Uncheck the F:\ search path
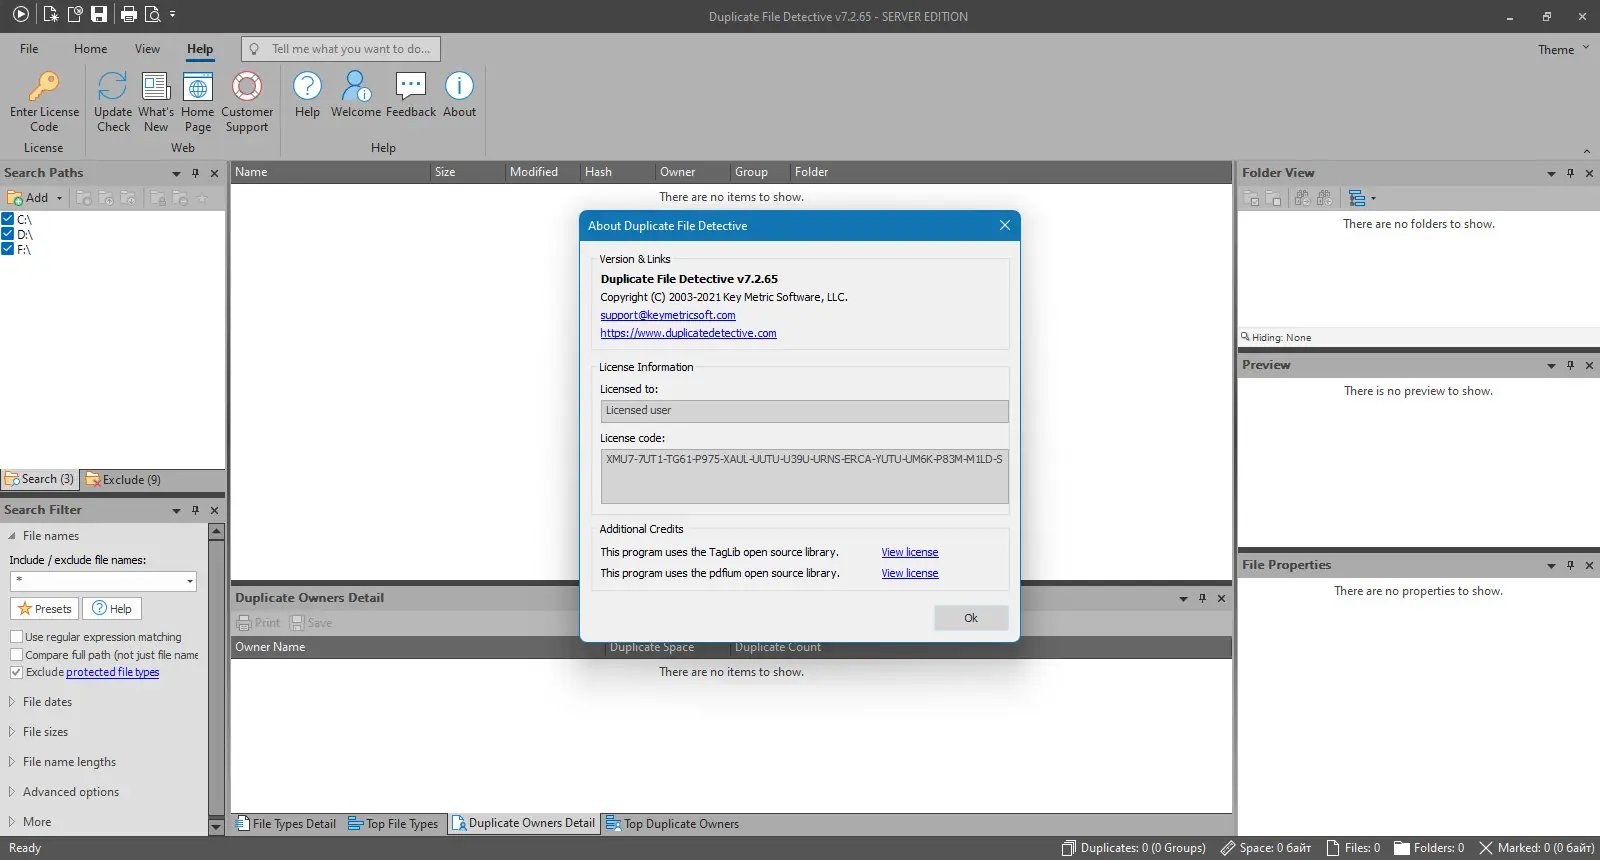Image resolution: width=1600 pixels, height=860 pixels. point(8,249)
